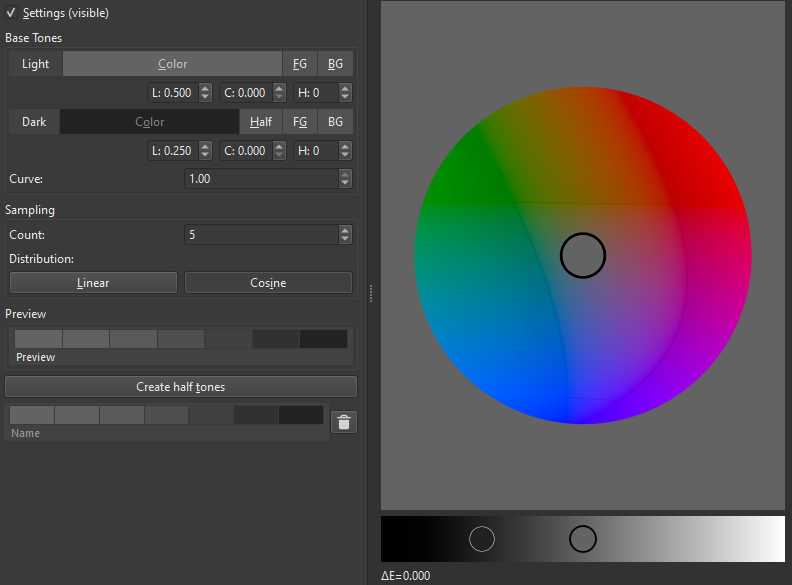Set Light tone from BG color
Viewport: 792px width, 585px height.
click(335, 64)
